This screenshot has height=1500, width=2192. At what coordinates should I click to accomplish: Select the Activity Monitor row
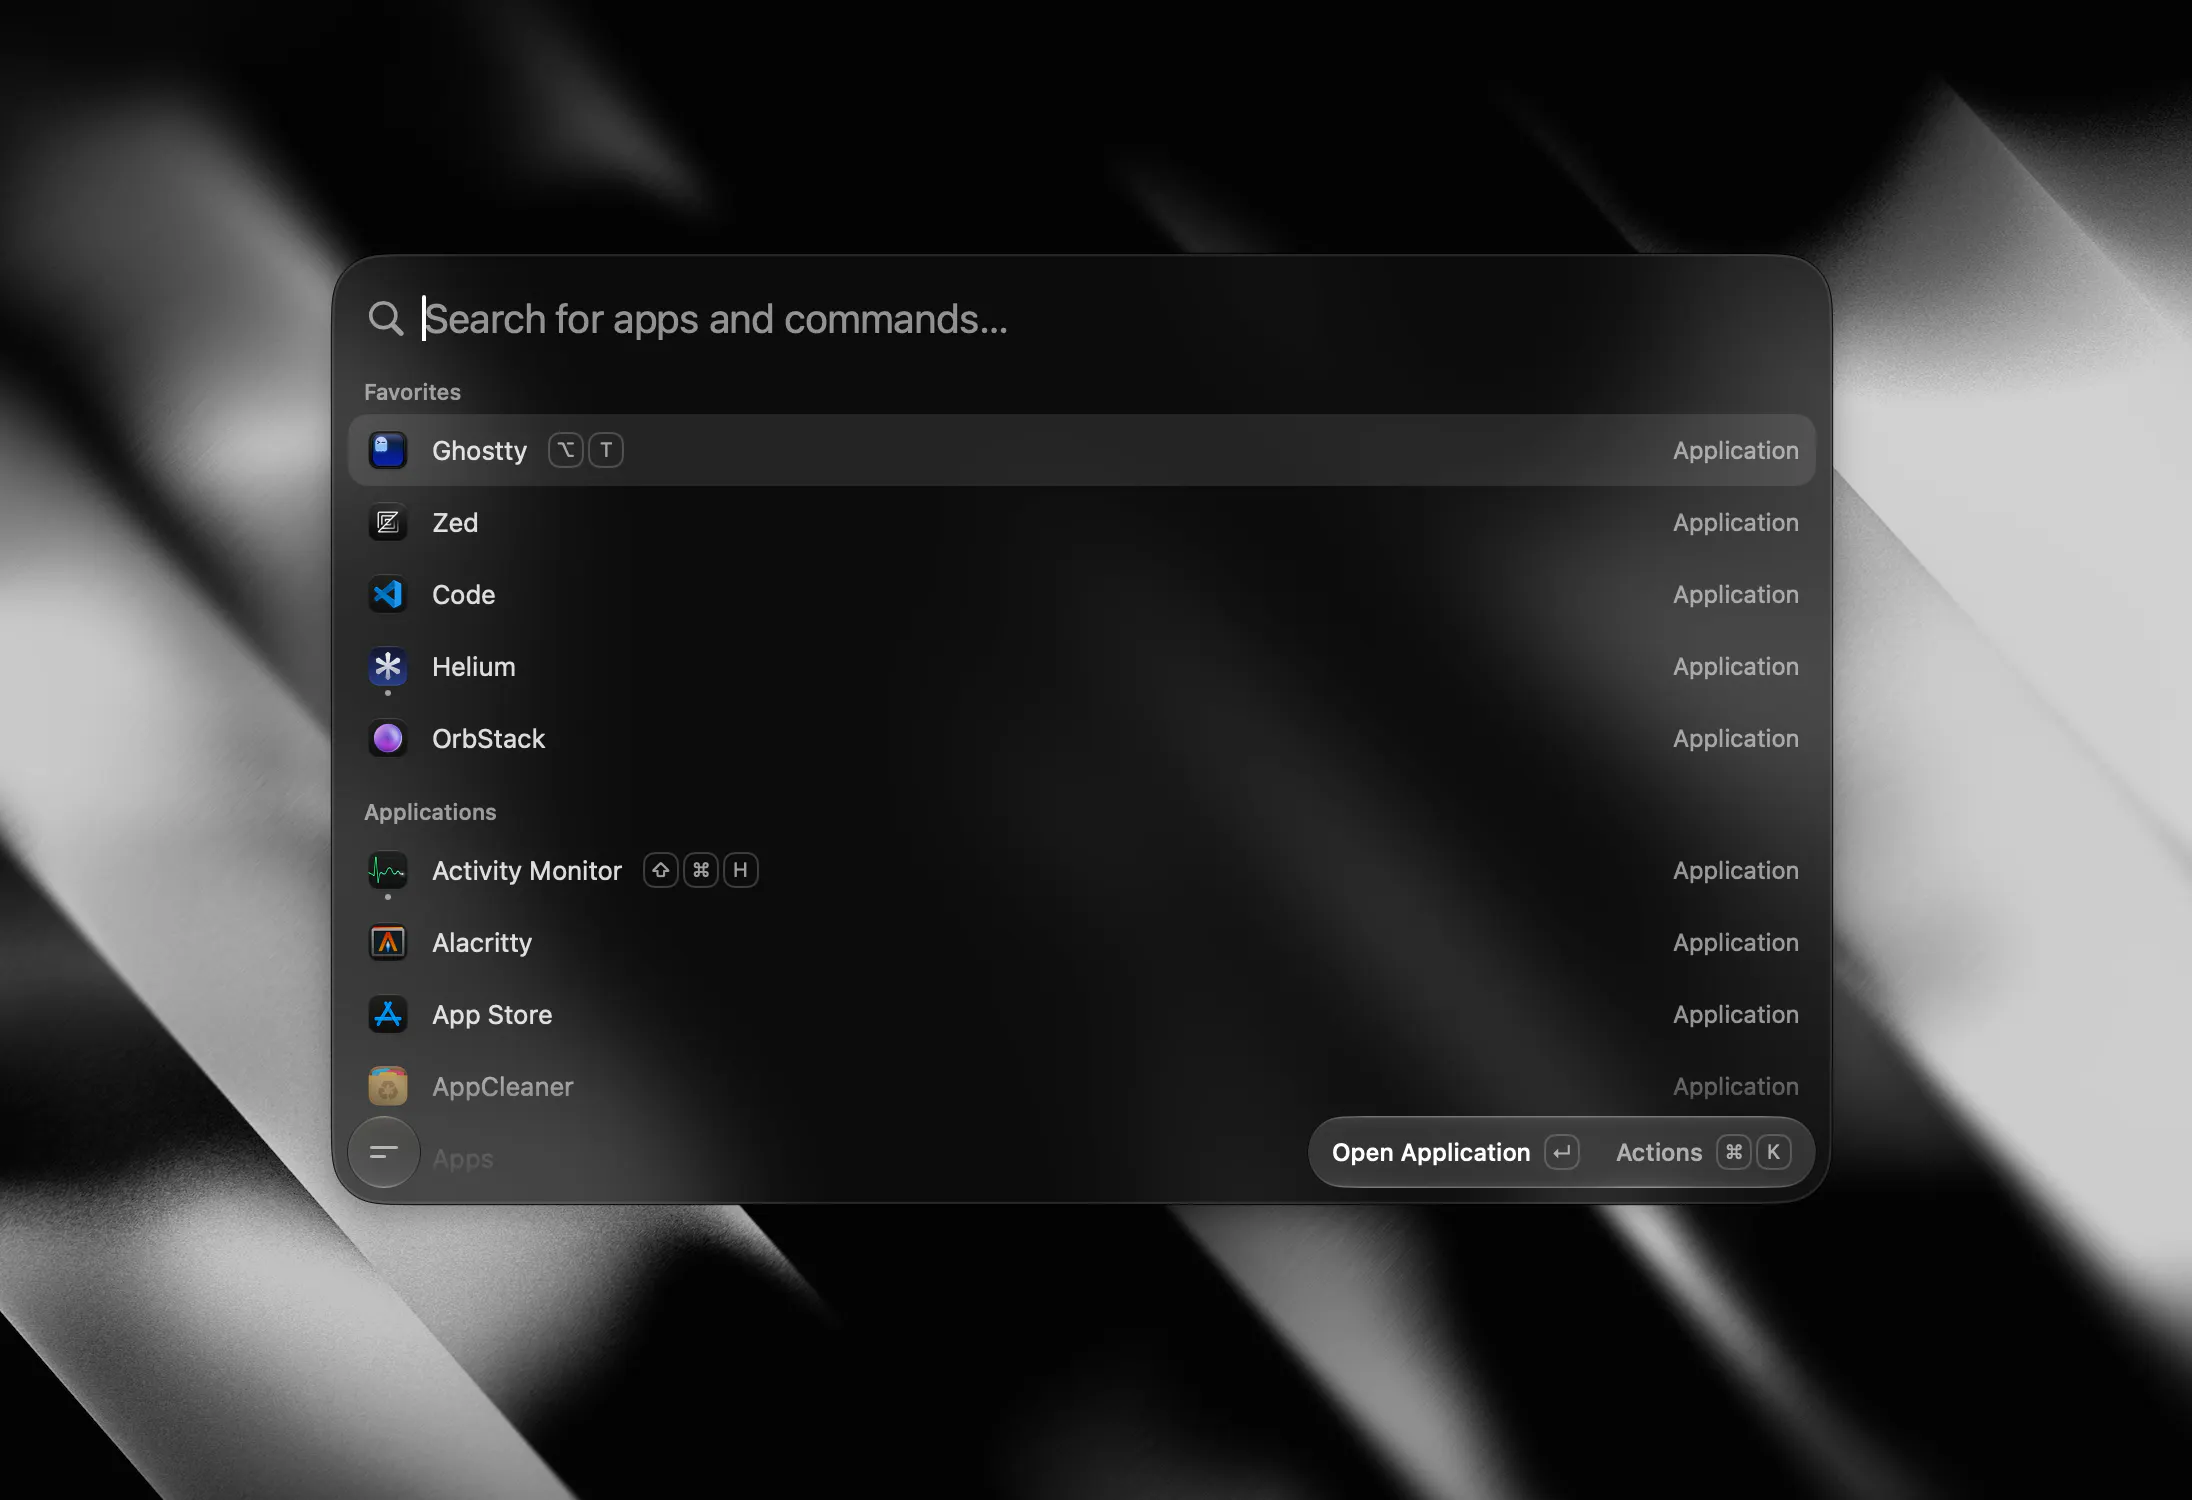1081,871
